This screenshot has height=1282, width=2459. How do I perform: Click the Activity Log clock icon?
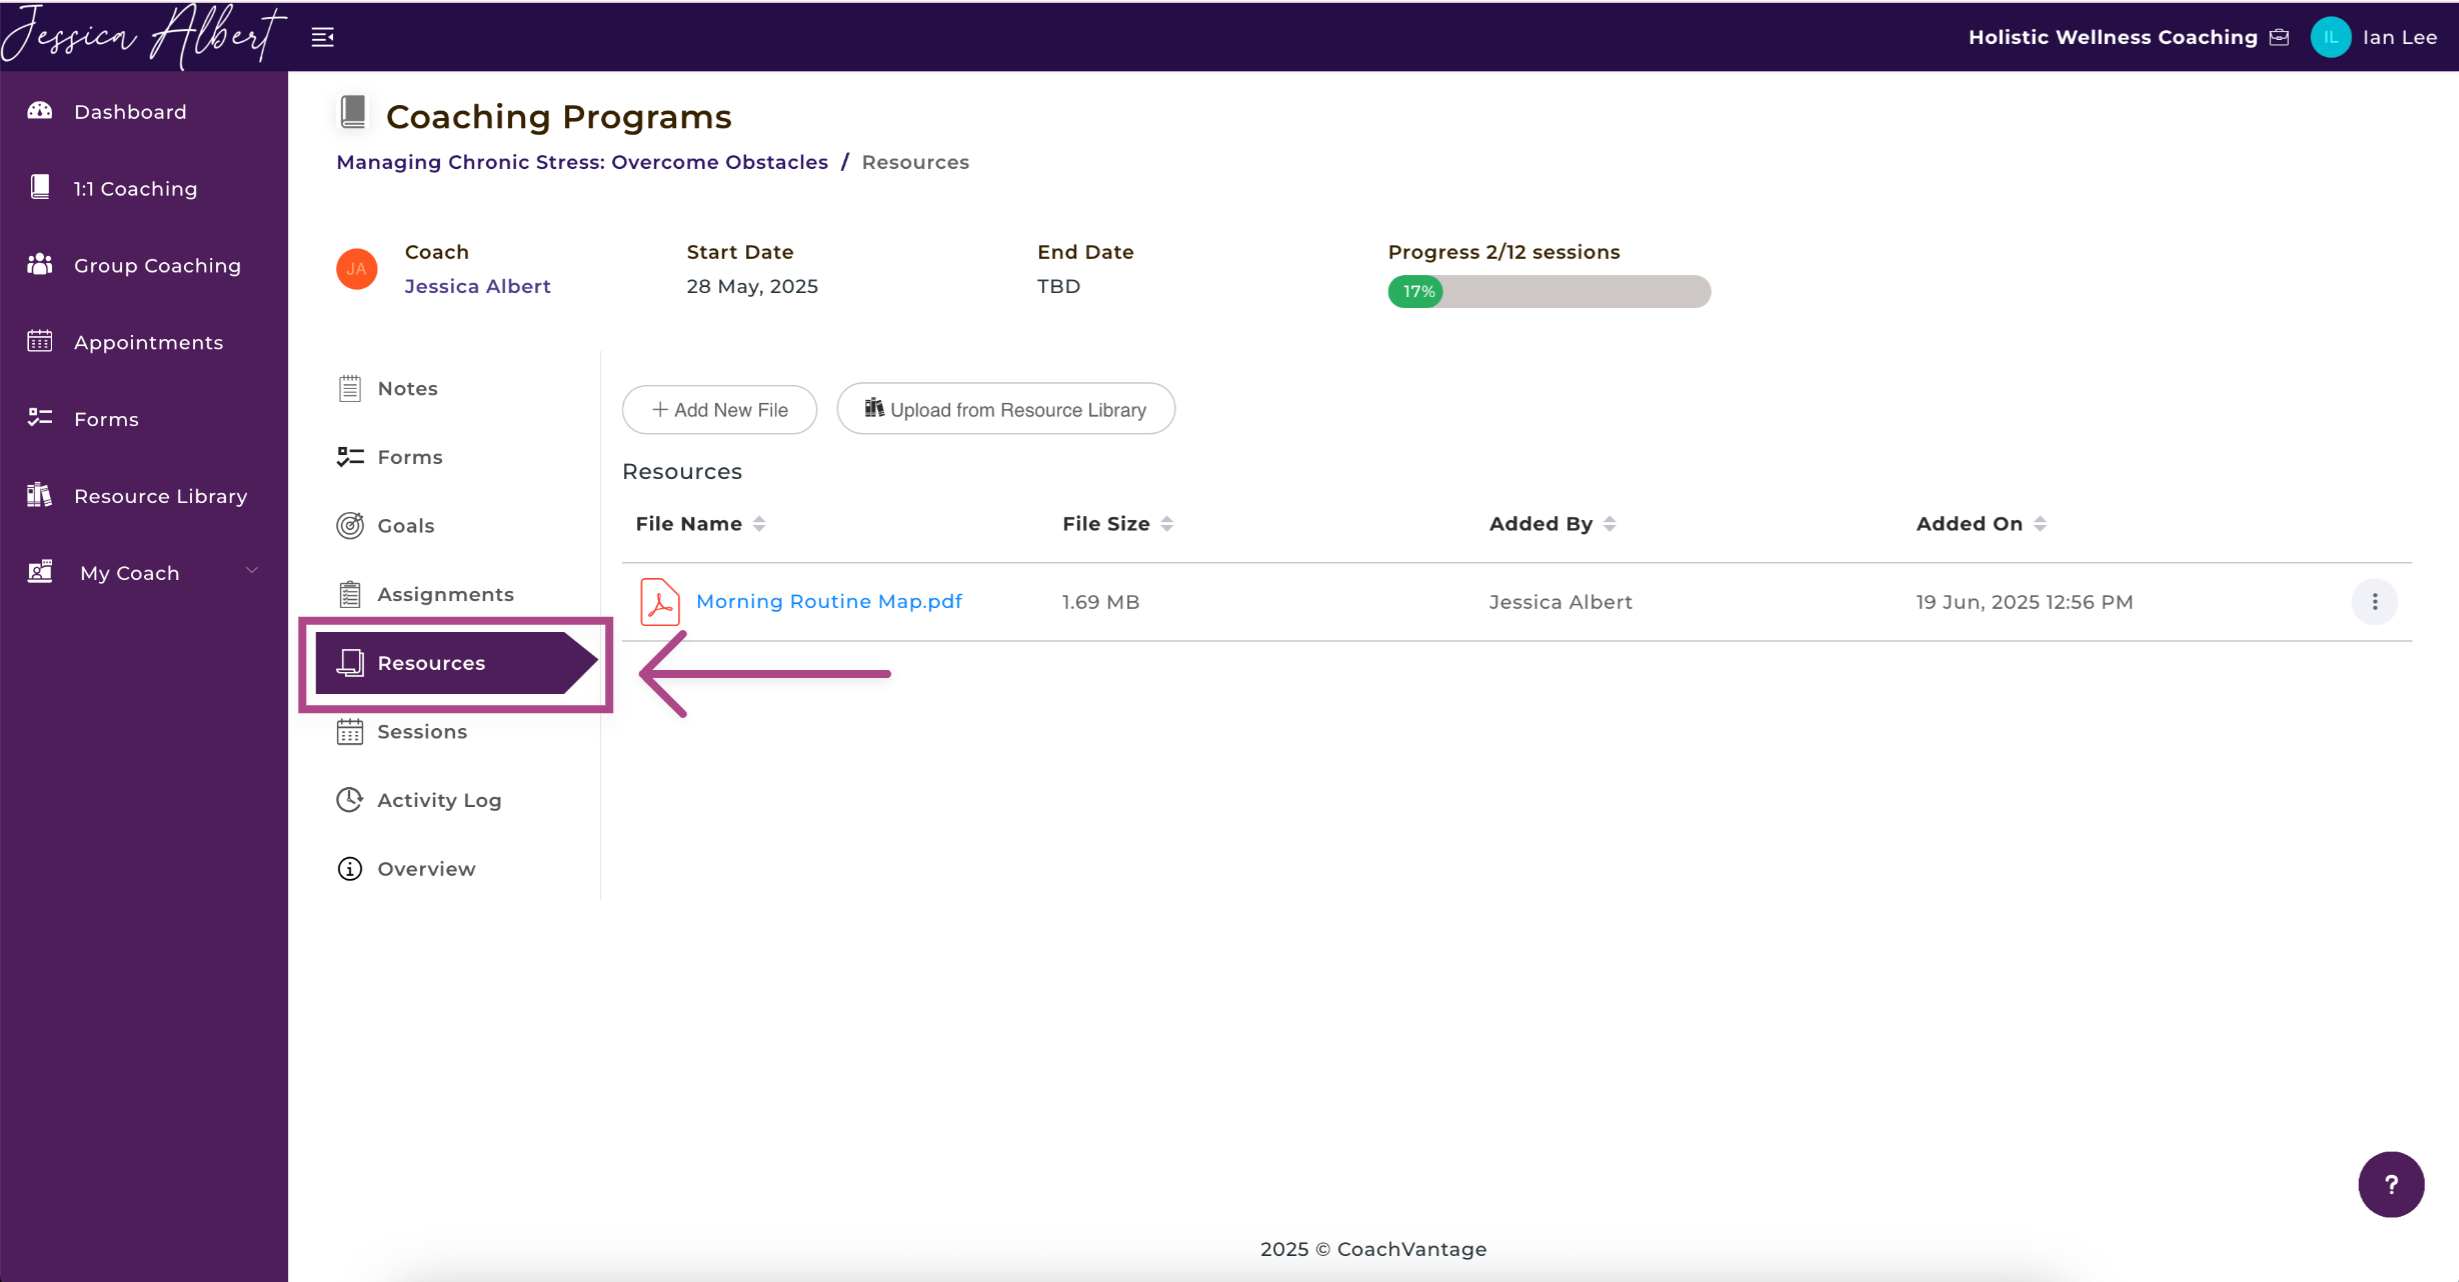pos(349,800)
